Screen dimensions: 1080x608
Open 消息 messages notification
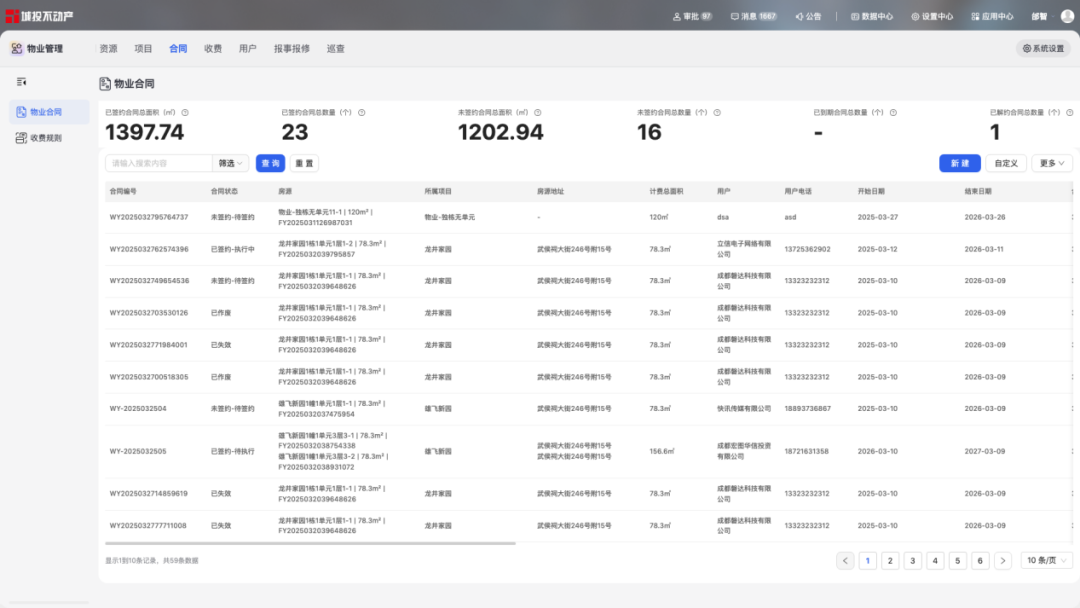coord(753,16)
